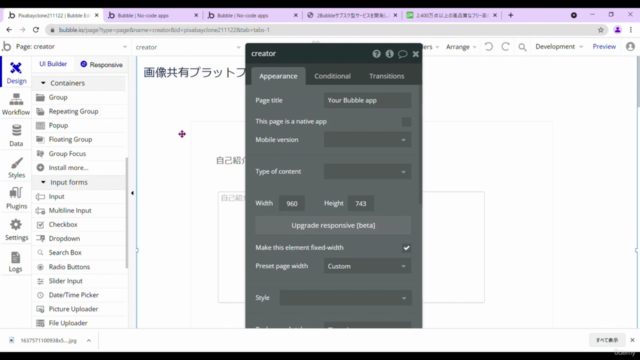This screenshot has height=360, width=640.
Task: Collapse the Containers section
Action: coord(43,83)
